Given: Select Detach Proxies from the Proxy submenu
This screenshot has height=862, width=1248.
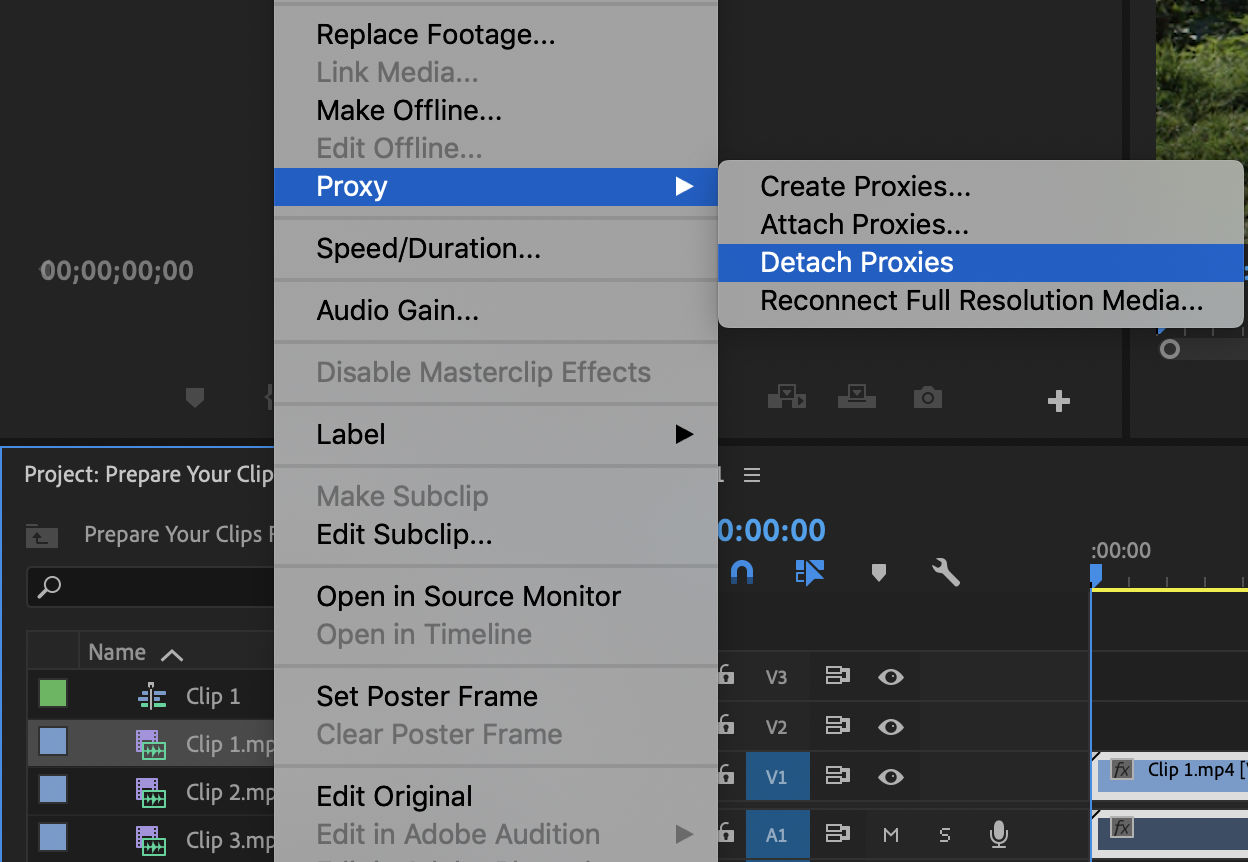Looking at the screenshot, I should [856, 262].
